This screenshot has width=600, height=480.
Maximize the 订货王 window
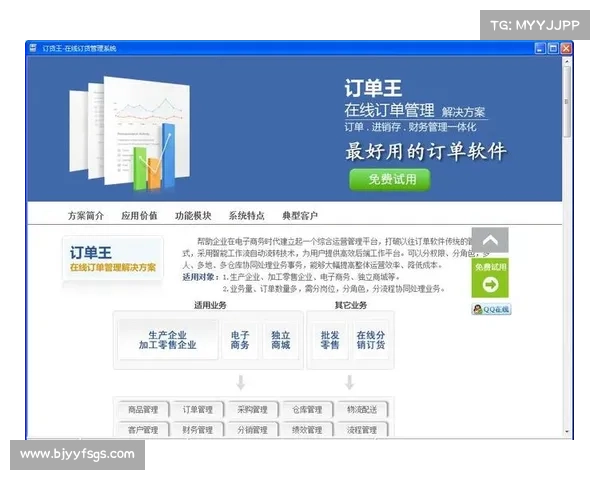click(x=553, y=48)
